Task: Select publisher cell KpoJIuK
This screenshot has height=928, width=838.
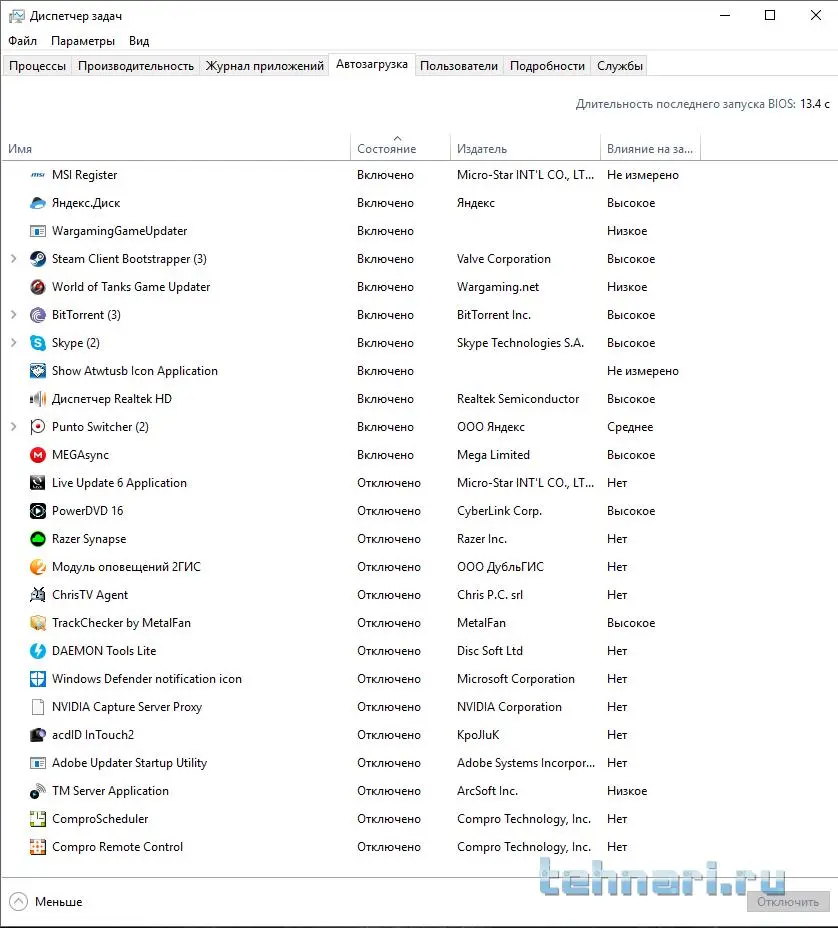Action: [478, 735]
